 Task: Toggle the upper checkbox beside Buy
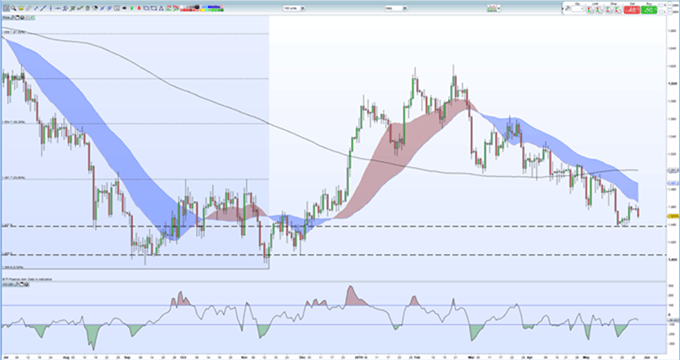(x=661, y=5)
